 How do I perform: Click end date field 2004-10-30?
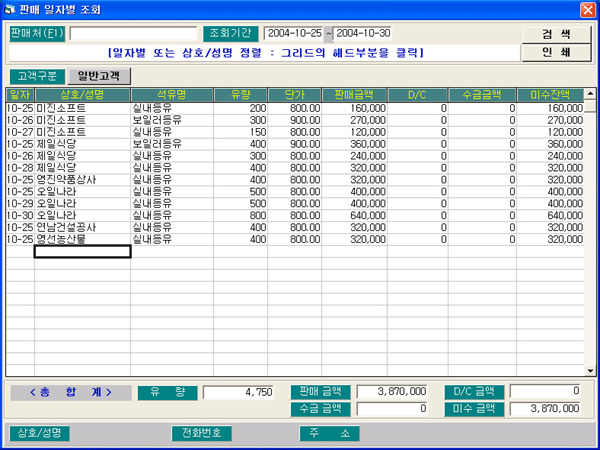click(362, 34)
